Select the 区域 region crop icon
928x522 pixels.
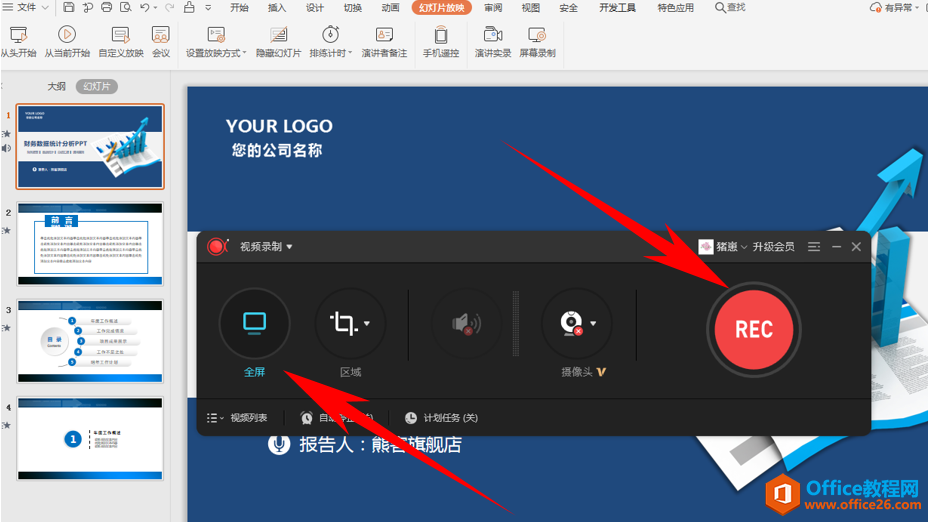(x=343, y=324)
